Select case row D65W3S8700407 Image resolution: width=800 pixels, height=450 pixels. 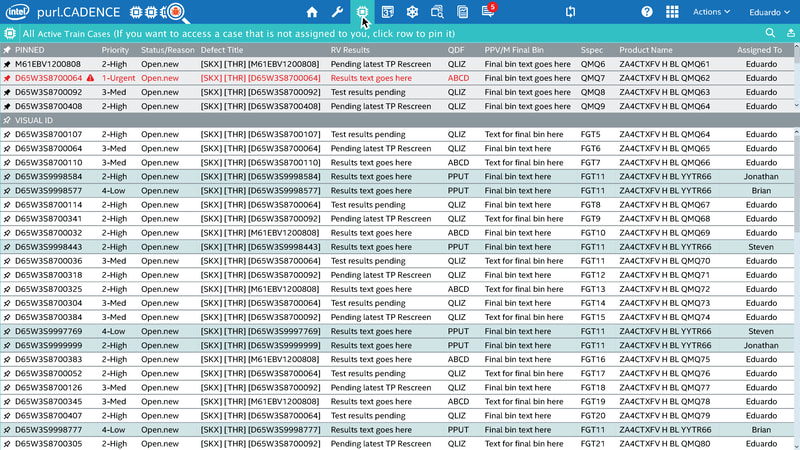click(x=396, y=416)
